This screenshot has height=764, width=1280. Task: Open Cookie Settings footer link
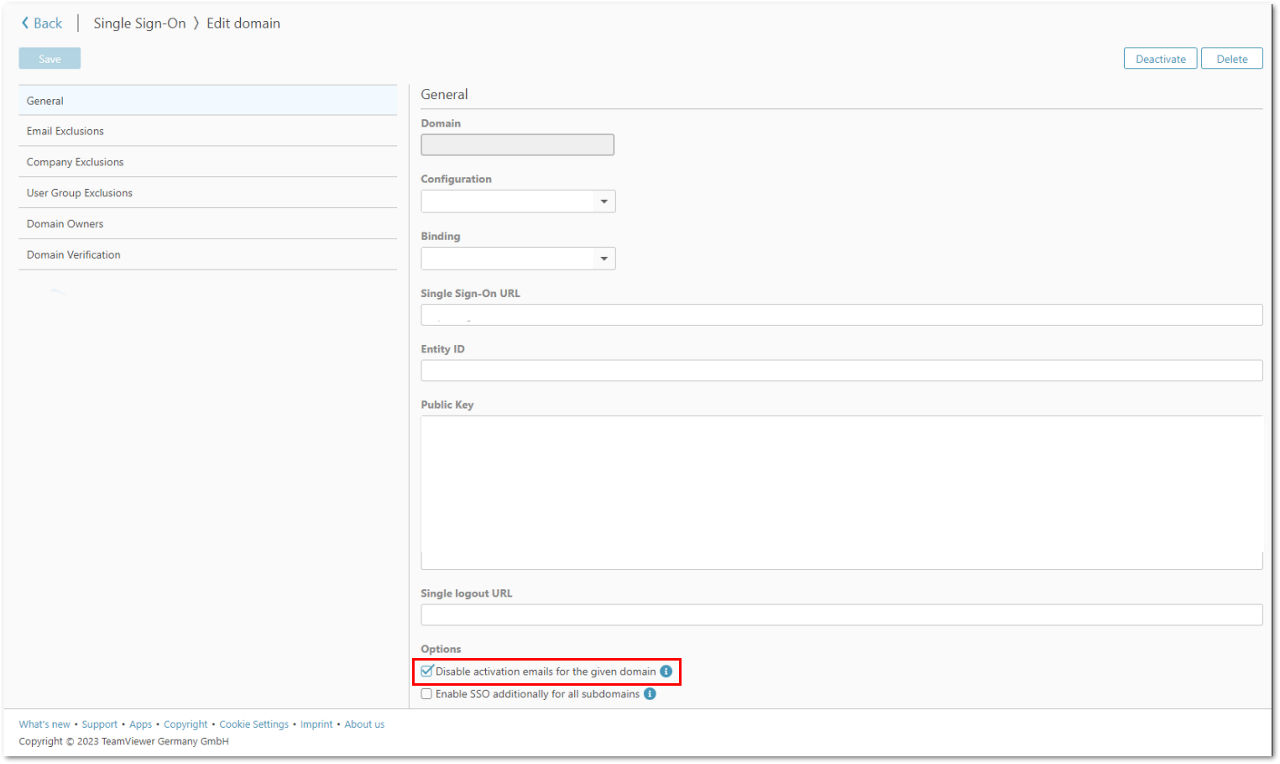click(254, 724)
